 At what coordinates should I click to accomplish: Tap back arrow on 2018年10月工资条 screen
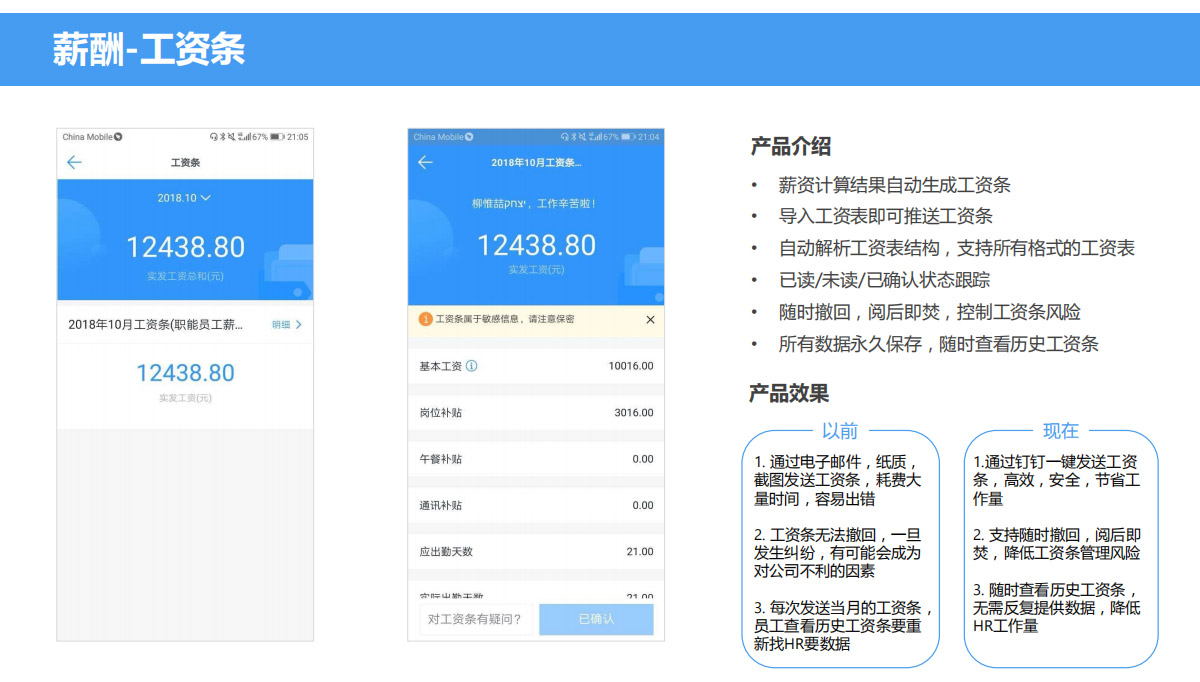tap(425, 163)
